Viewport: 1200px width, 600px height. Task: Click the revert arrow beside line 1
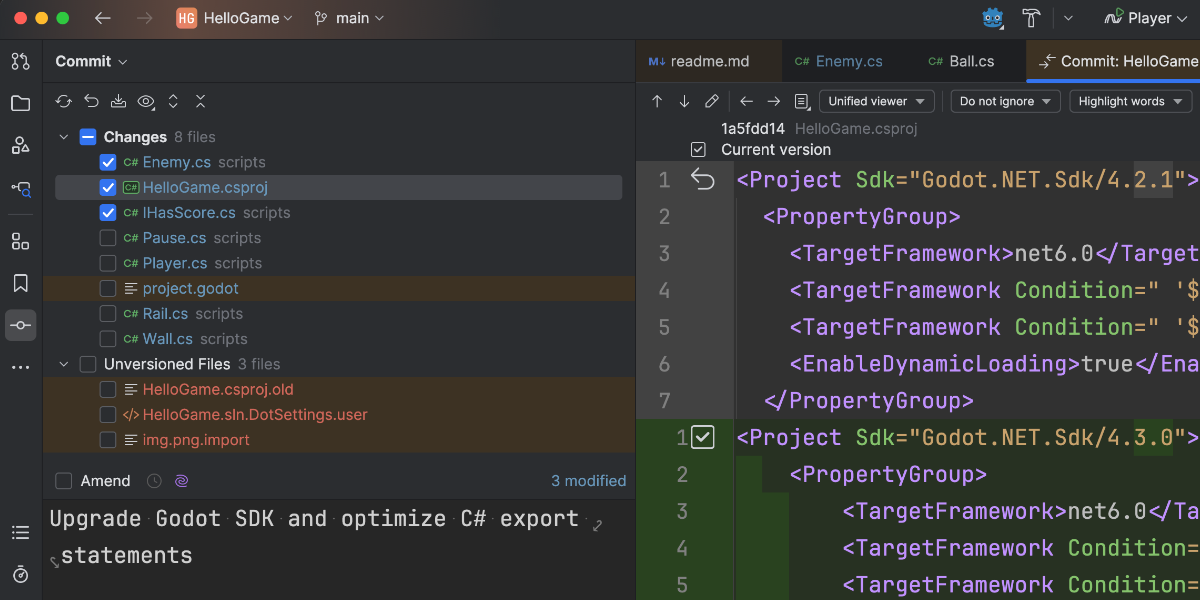(x=703, y=180)
